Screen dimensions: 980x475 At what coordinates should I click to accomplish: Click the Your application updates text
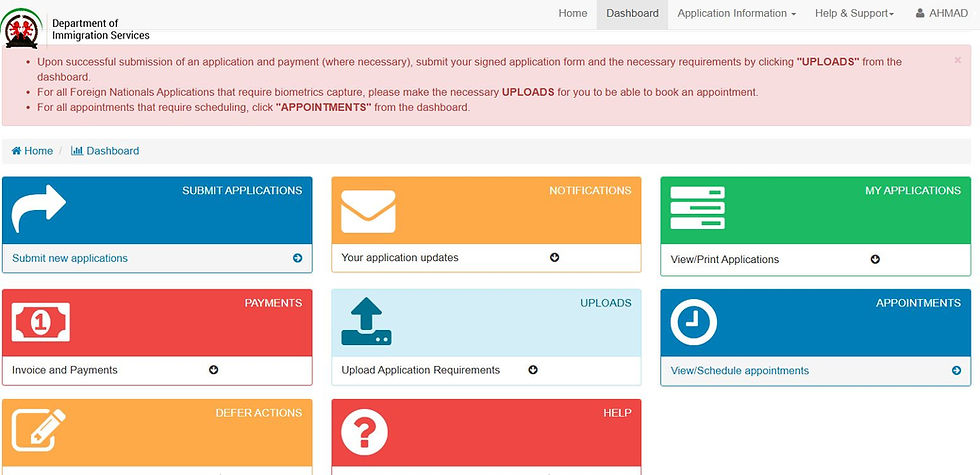pyautogui.click(x=399, y=258)
